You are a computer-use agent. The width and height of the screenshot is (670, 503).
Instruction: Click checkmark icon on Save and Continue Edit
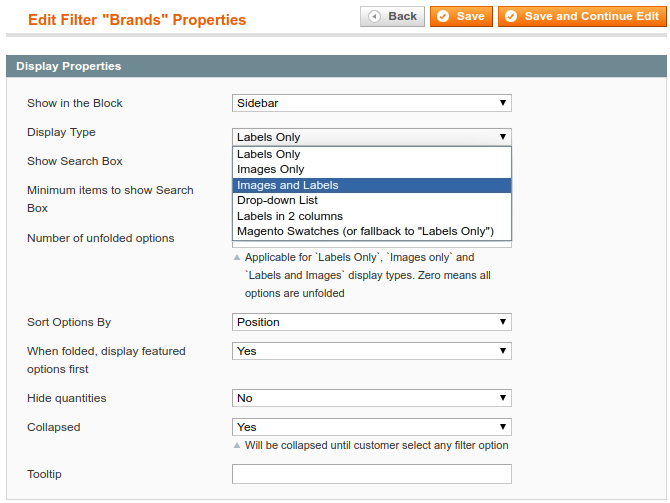click(x=511, y=16)
